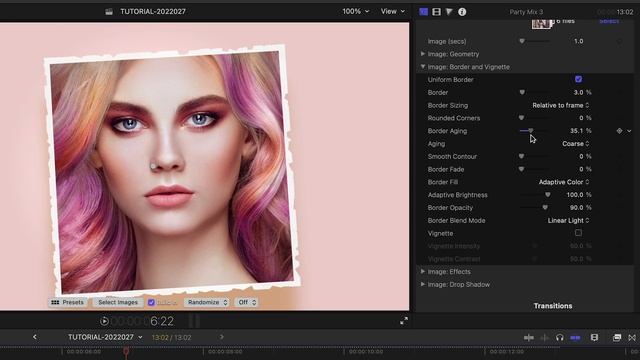Click the Transitions heading in the inspector
The height and width of the screenshot is (360, 640).
553,306
